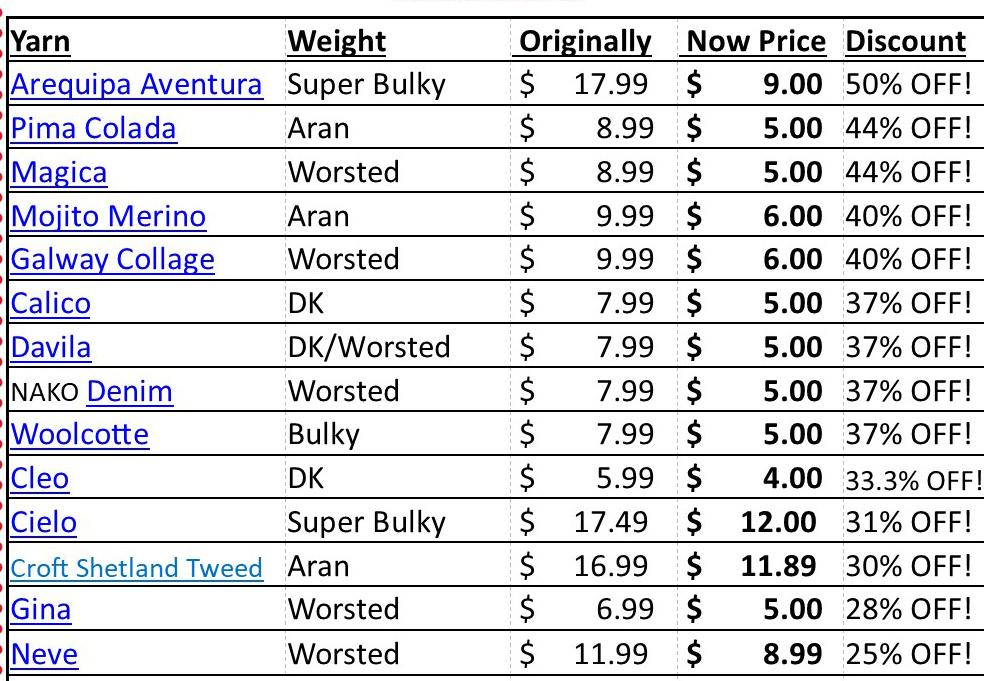The width and height of the screenshot is (984, 681).
Task: Select the Originally column header
Action: click(585, 41)
